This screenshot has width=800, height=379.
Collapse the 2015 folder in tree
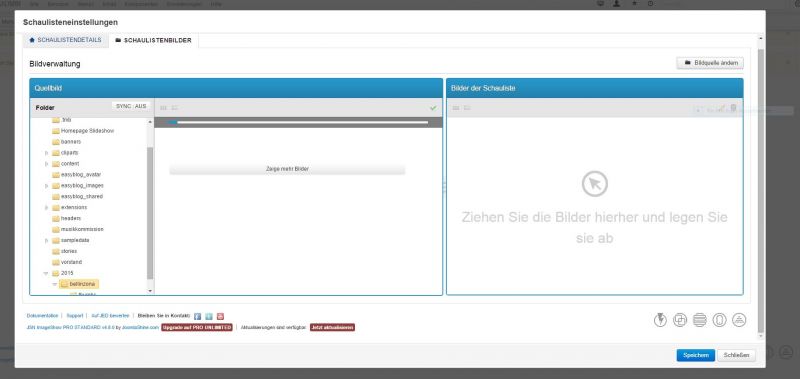tap(46, 273)
